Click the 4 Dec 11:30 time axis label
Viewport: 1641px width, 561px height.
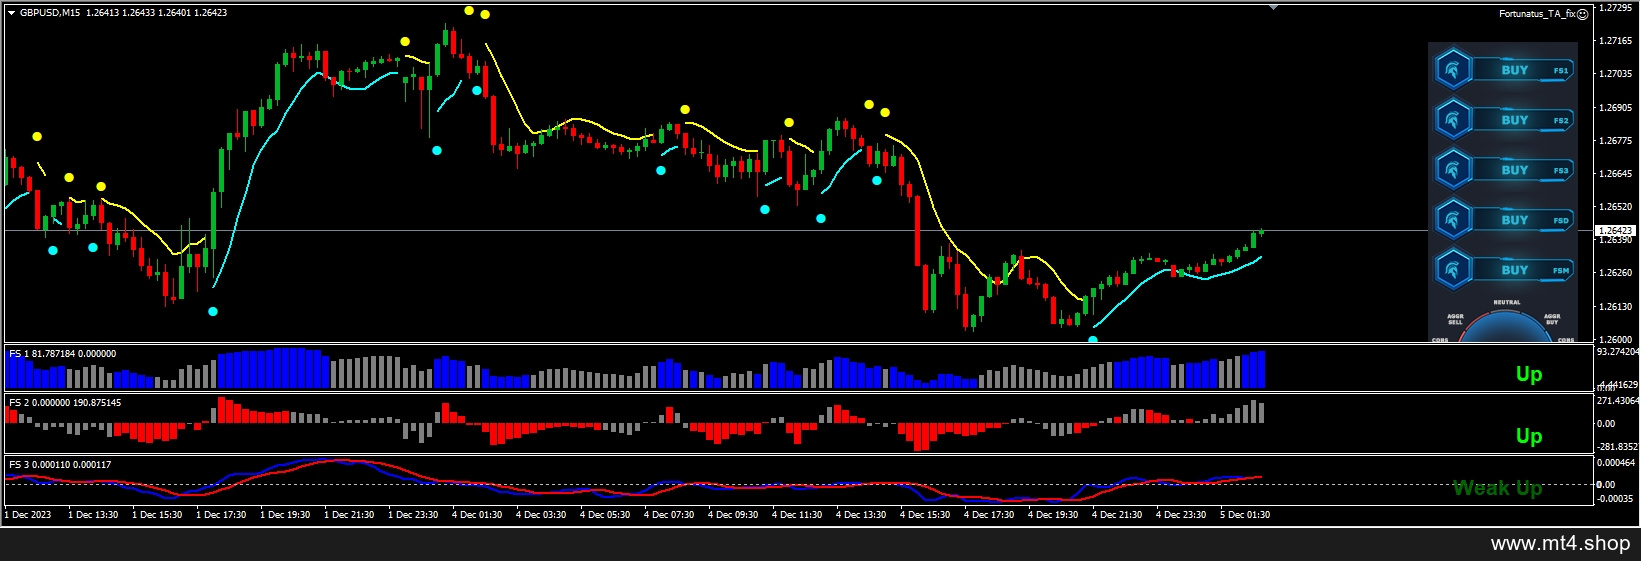797,515
